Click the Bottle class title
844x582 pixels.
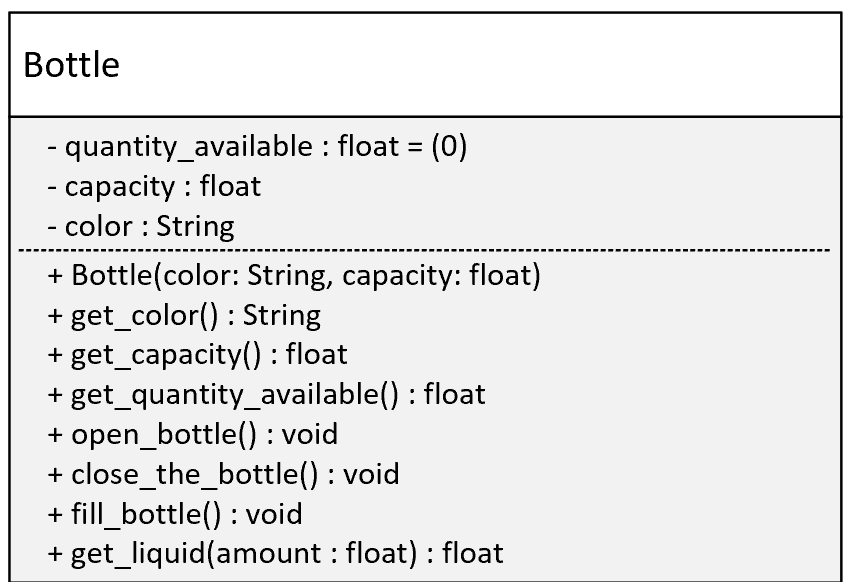[72, 65]
